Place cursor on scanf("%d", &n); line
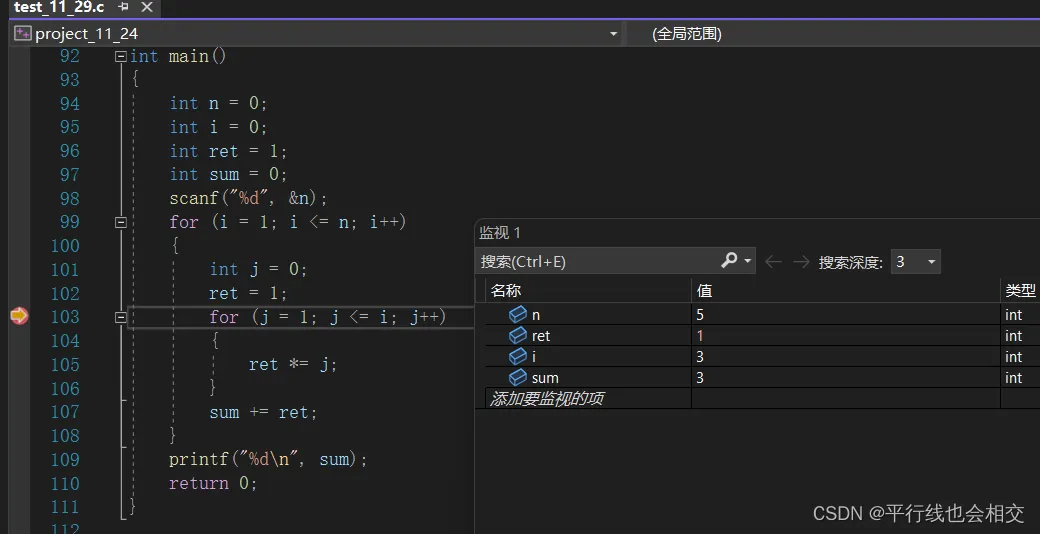The image size is (1040, 534). pyautogui.click(x=248, y=198)
